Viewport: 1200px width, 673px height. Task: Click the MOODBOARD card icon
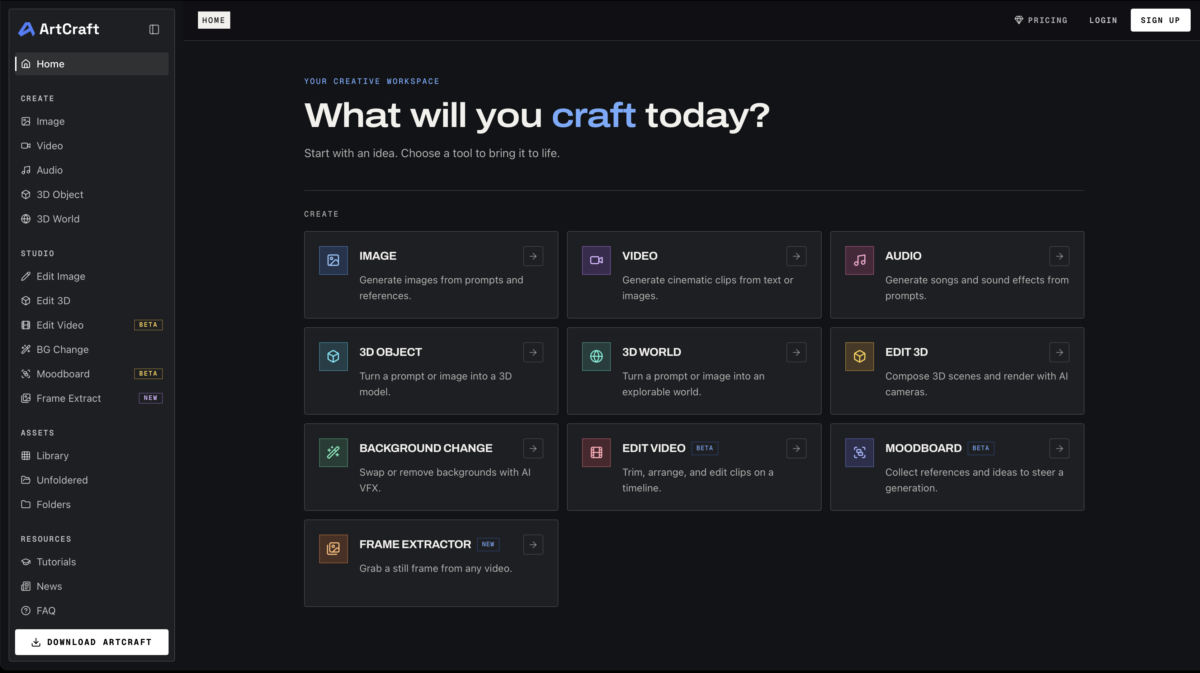point(860,452)
